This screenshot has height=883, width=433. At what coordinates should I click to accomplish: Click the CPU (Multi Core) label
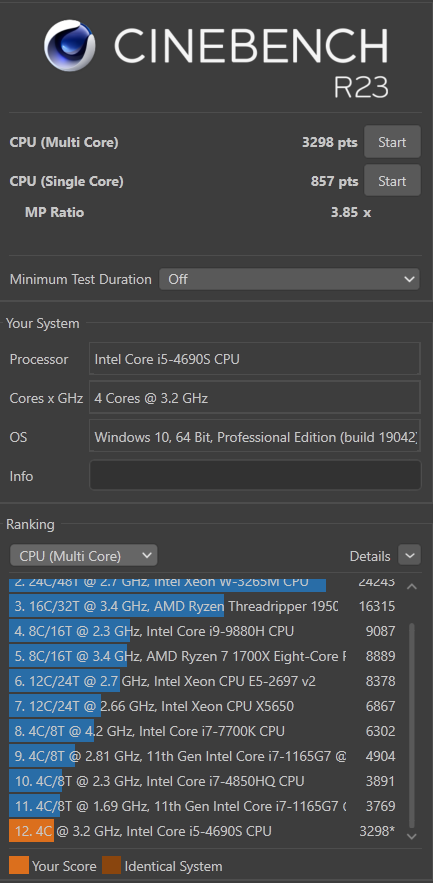coord(64,142)
